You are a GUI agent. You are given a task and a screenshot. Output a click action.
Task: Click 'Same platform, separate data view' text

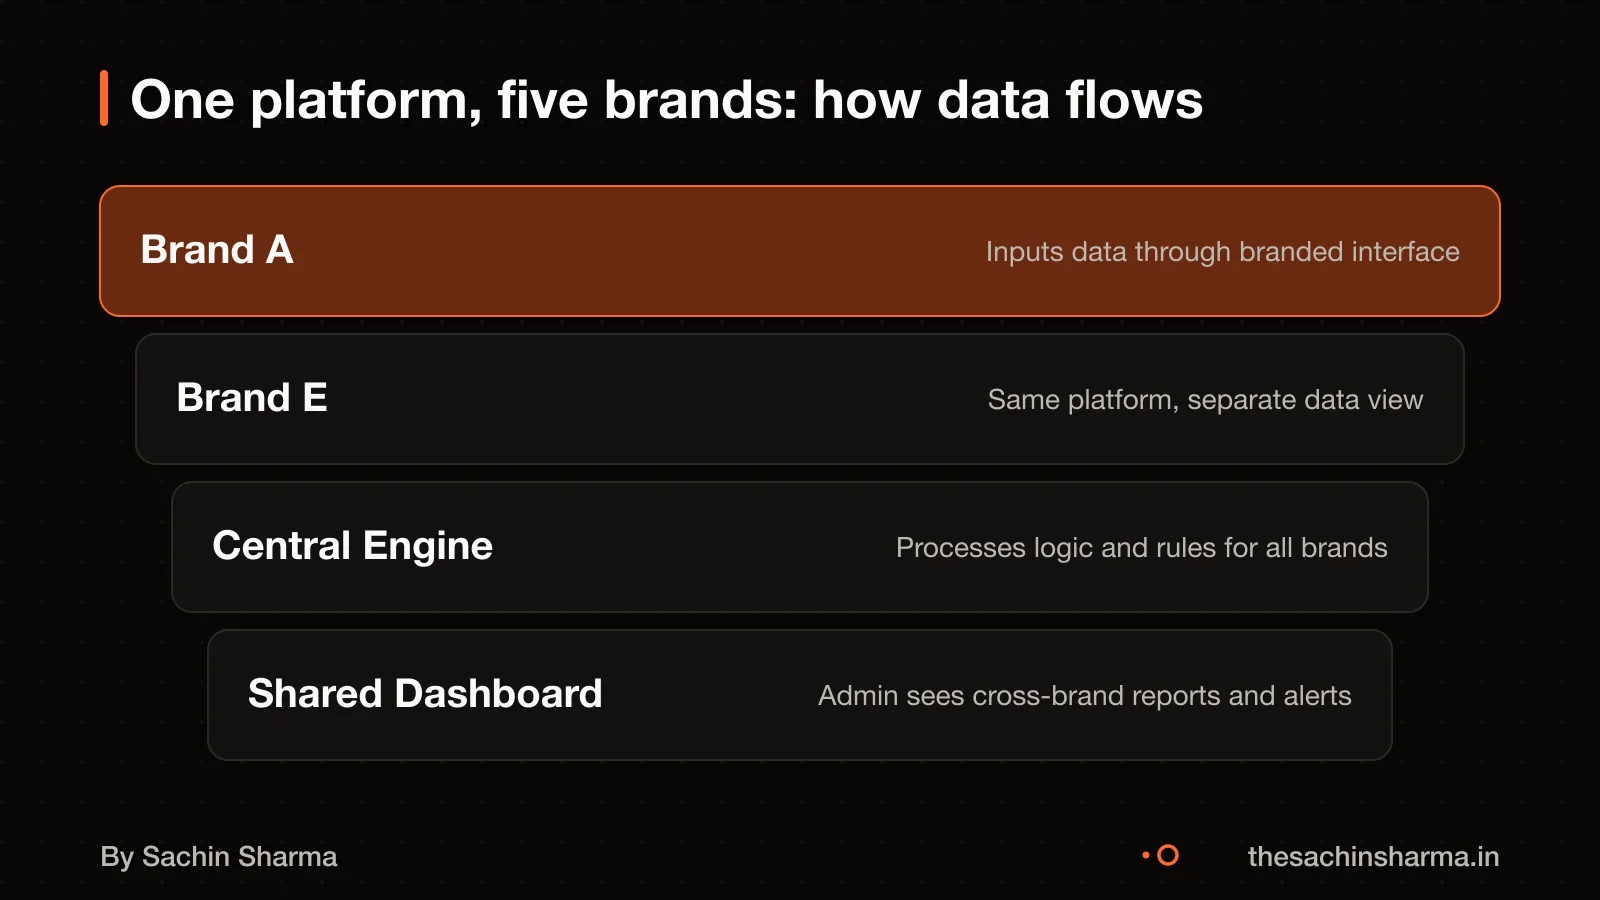[x=1205, y=400]
